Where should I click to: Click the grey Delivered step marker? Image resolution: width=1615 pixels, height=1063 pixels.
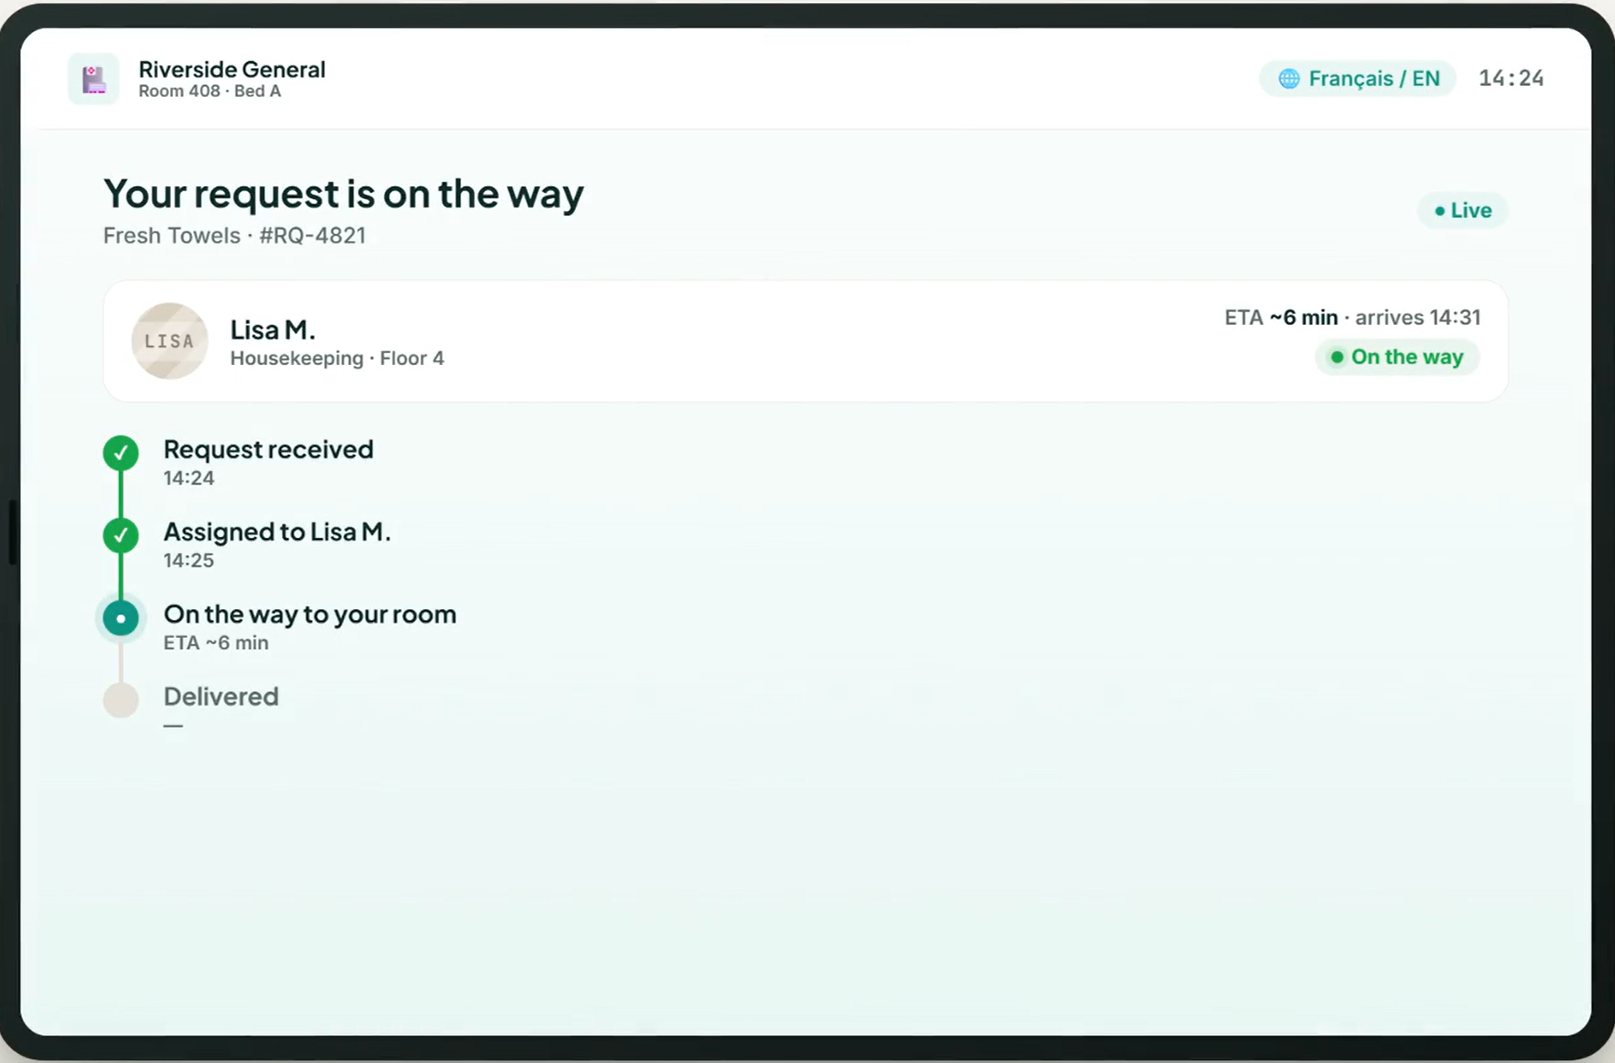(121, 700)
